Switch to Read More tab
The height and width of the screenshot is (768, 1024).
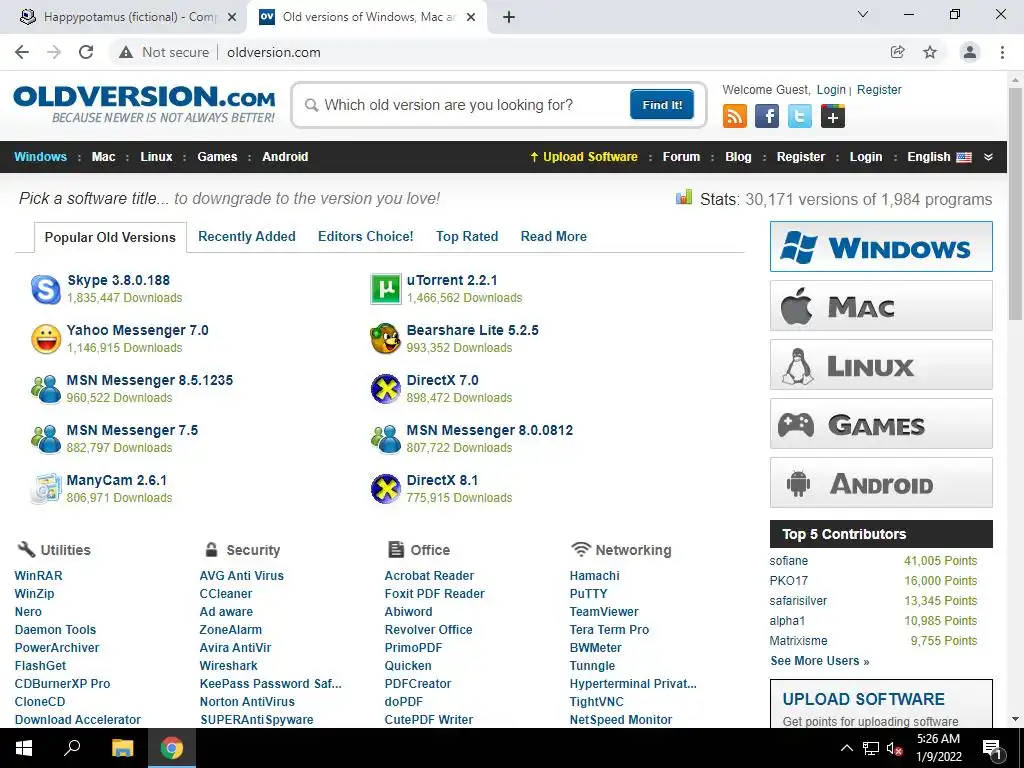(x=554, y=236)
